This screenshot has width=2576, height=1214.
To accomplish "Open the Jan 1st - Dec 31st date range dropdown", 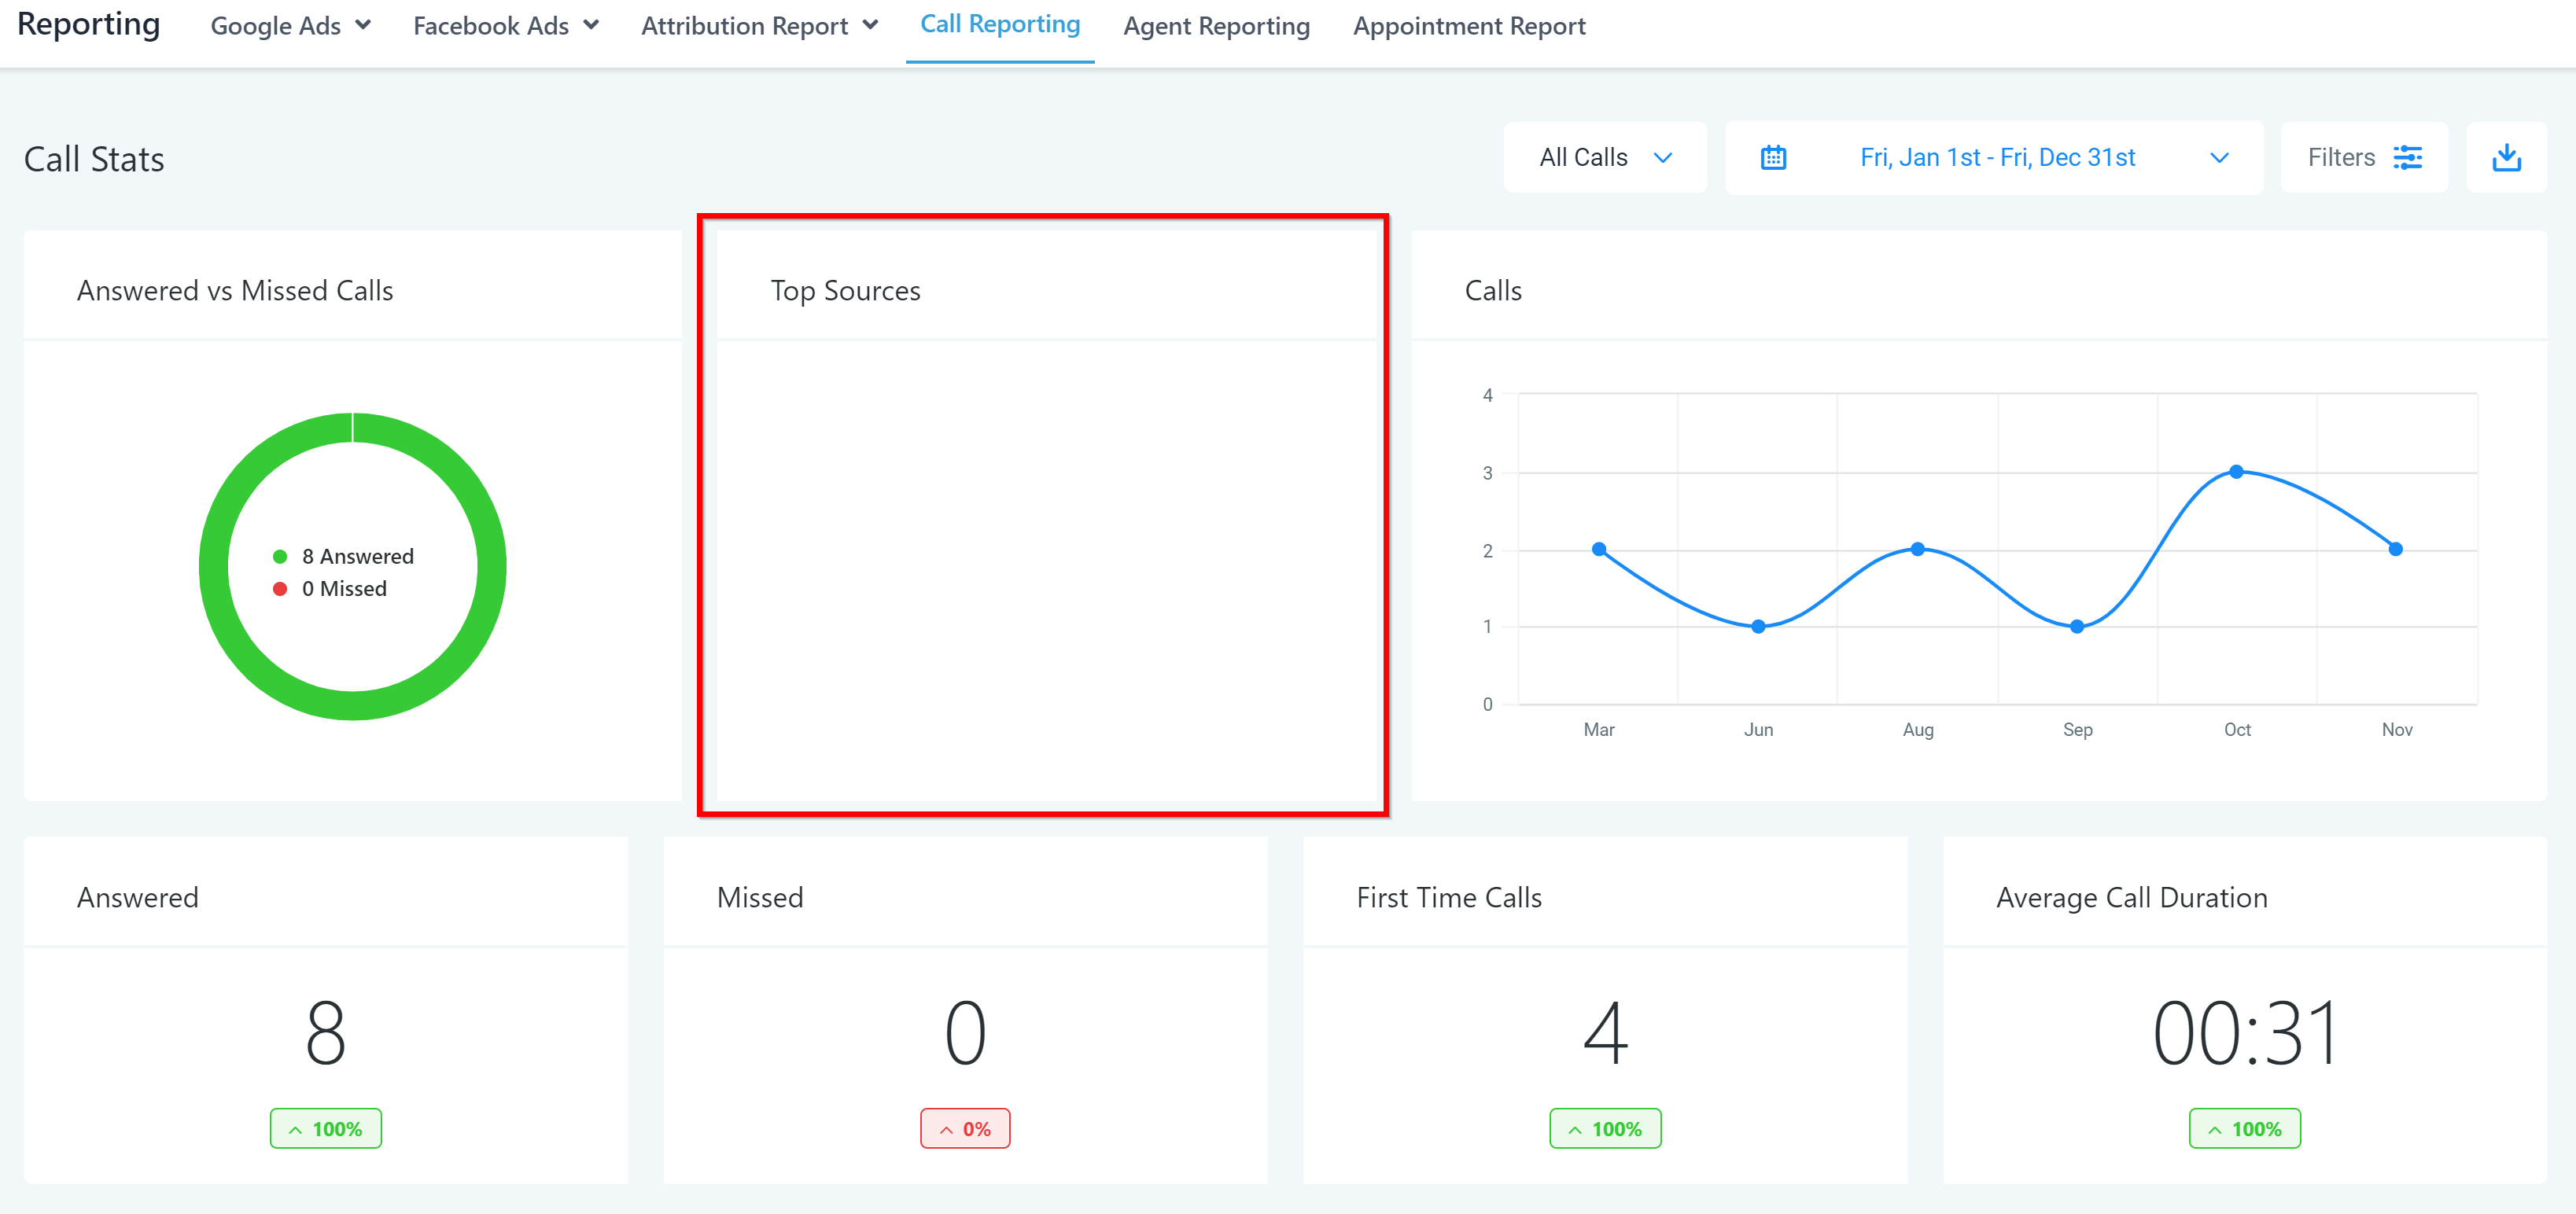I will pyautogui.click(x=1996, y=158).
